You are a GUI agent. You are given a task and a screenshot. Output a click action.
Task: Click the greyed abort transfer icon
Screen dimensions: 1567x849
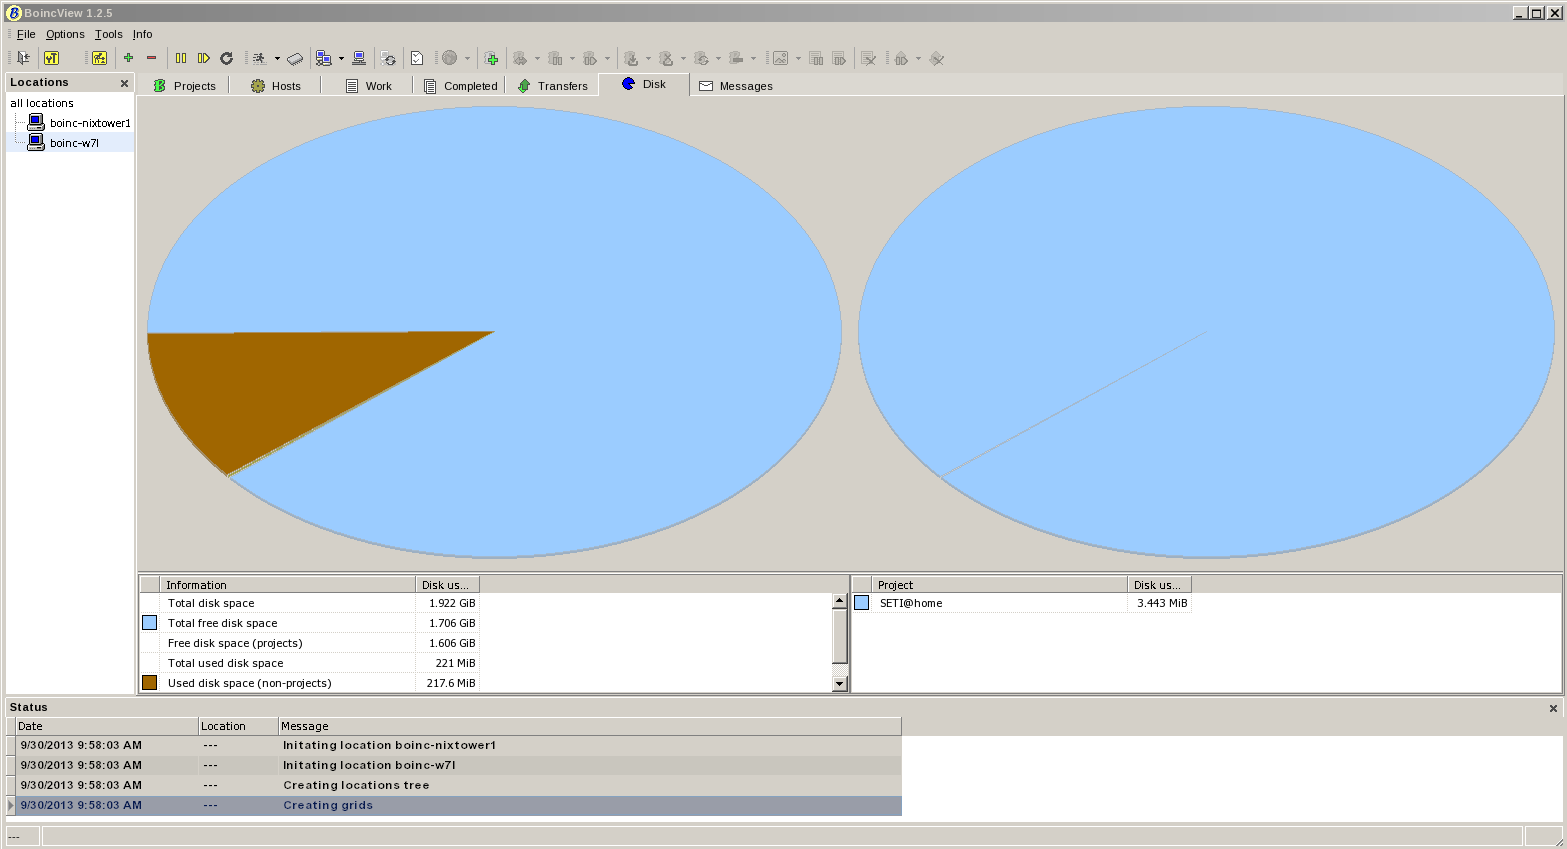[x=936, y=58]
